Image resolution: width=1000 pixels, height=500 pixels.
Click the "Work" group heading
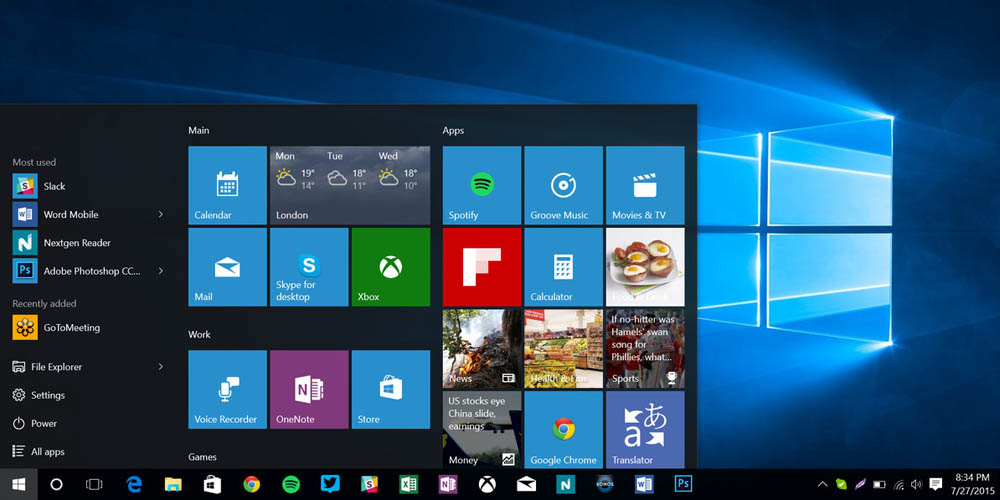pyautogui.click(x=199, y=334)
